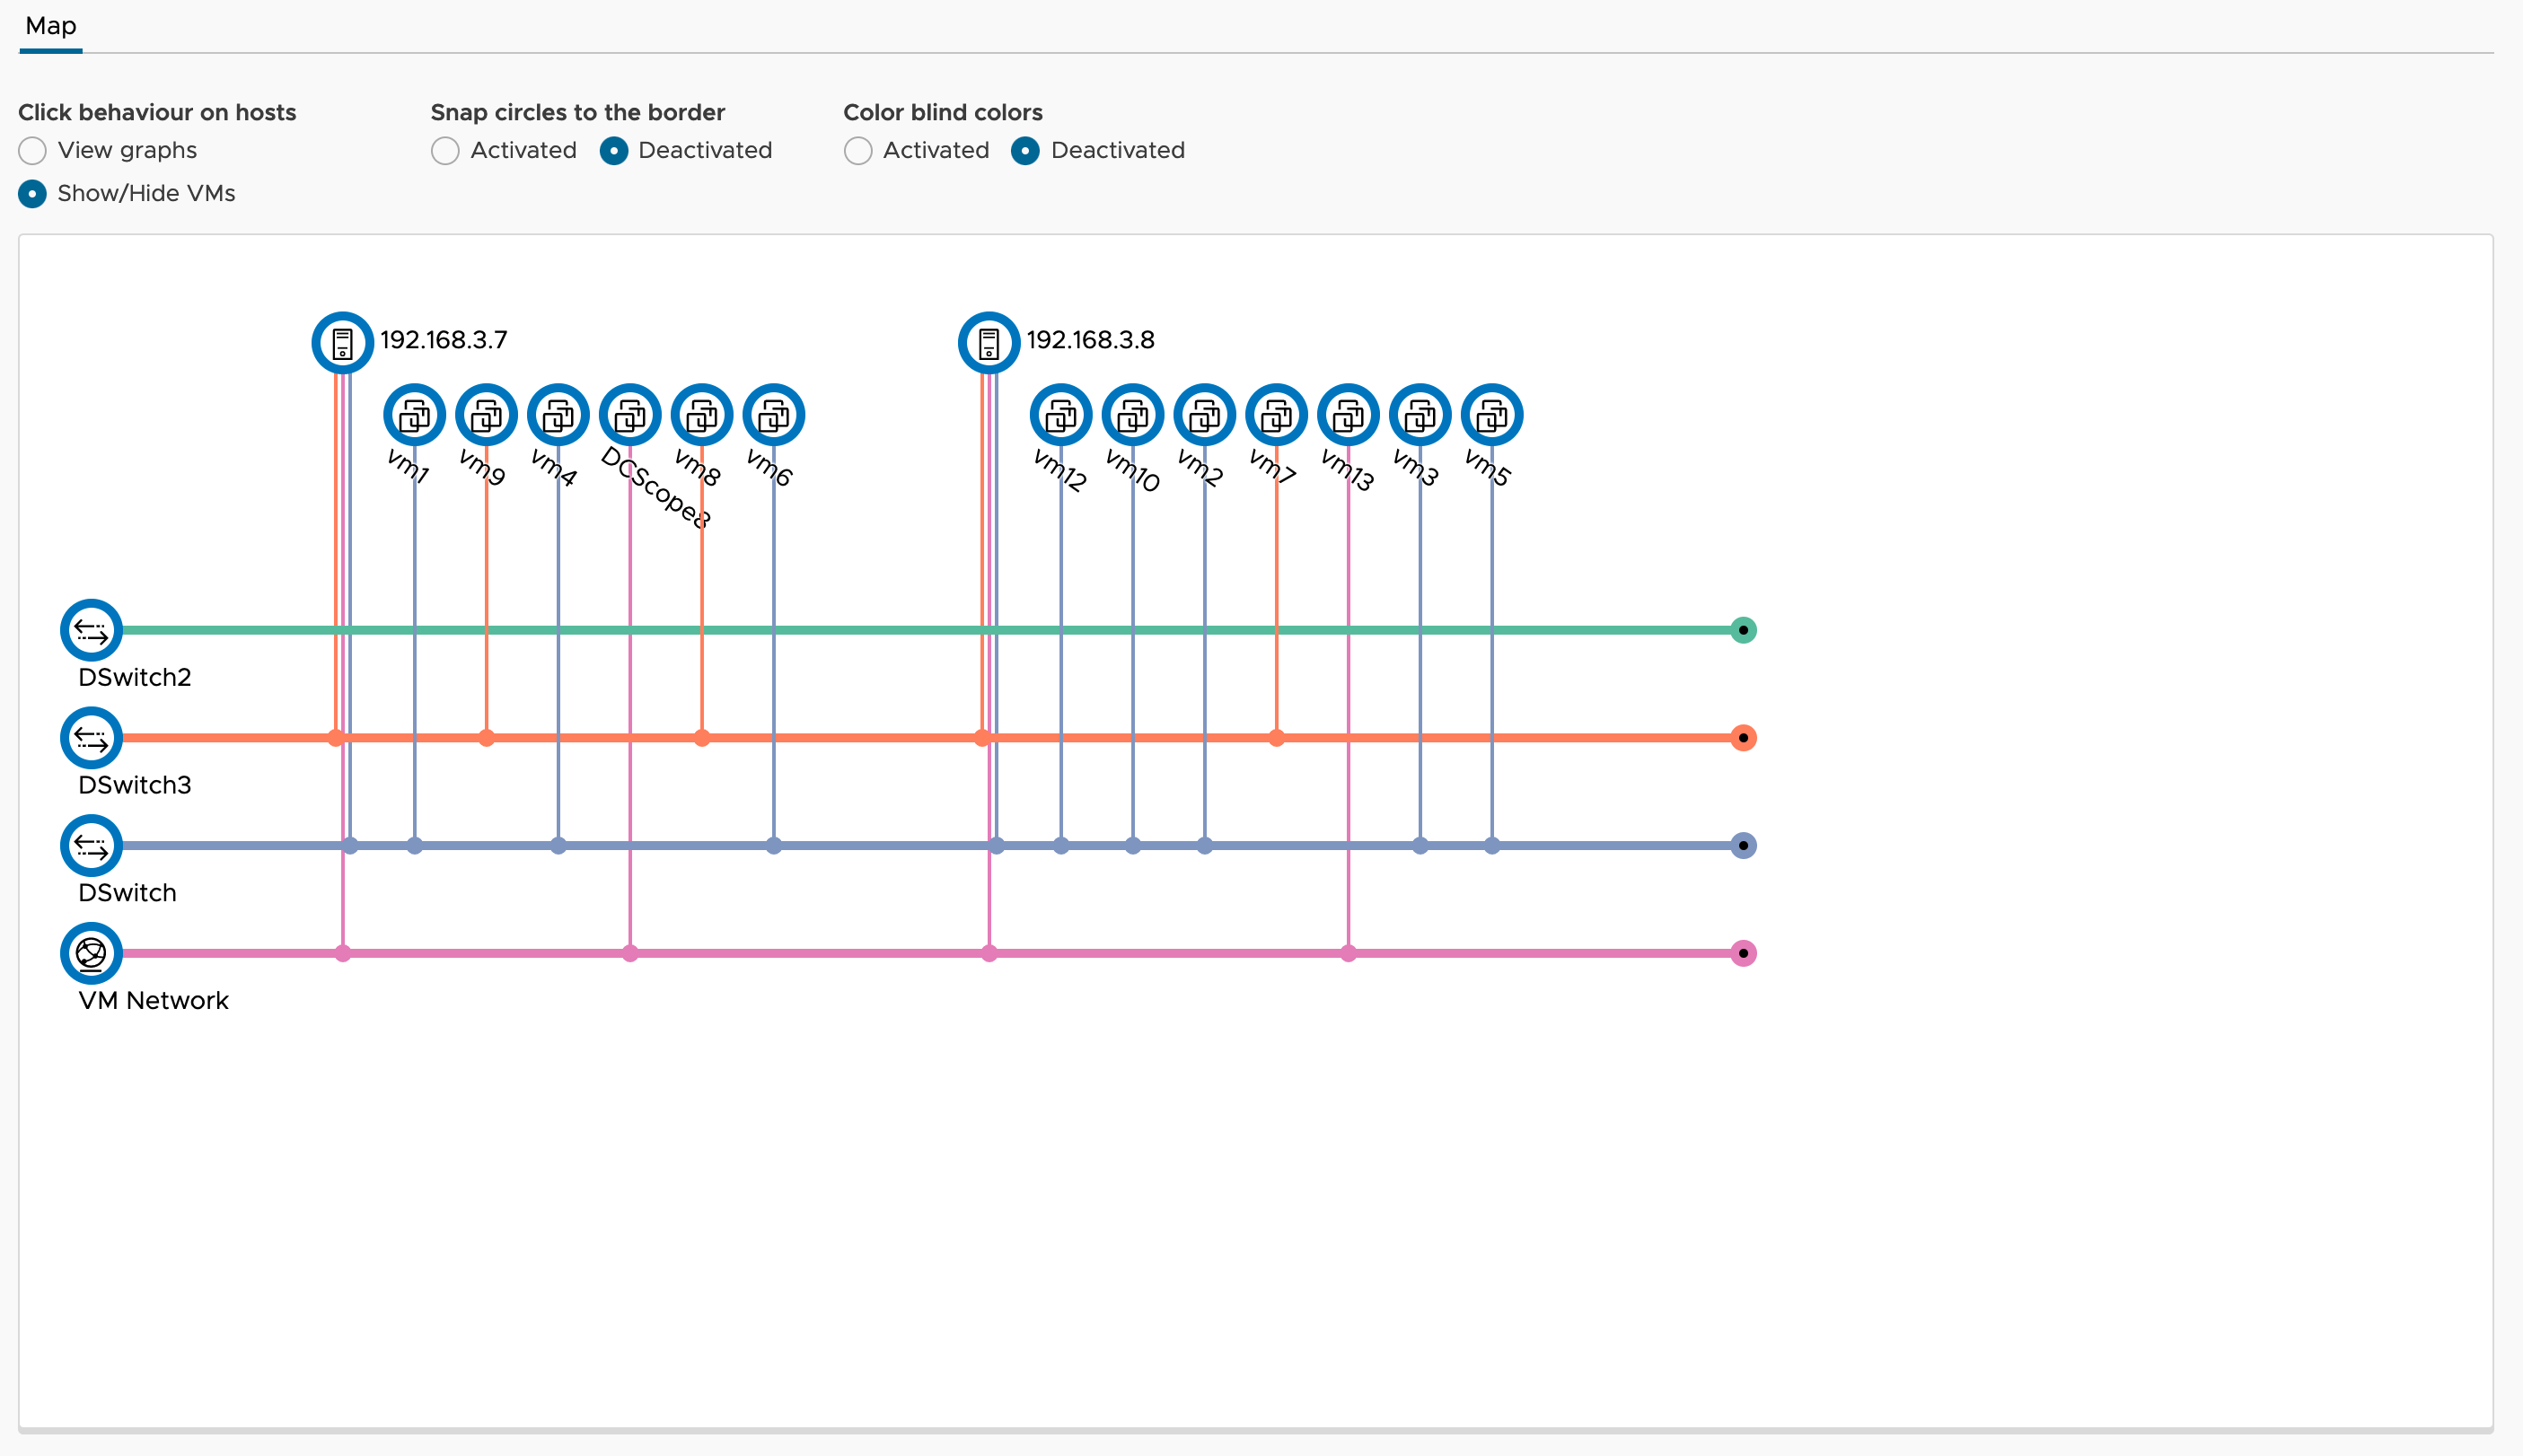Click the vm1 connection dot on DSwitch
Screen dimensions: 2523x1456
click(415, 846)
